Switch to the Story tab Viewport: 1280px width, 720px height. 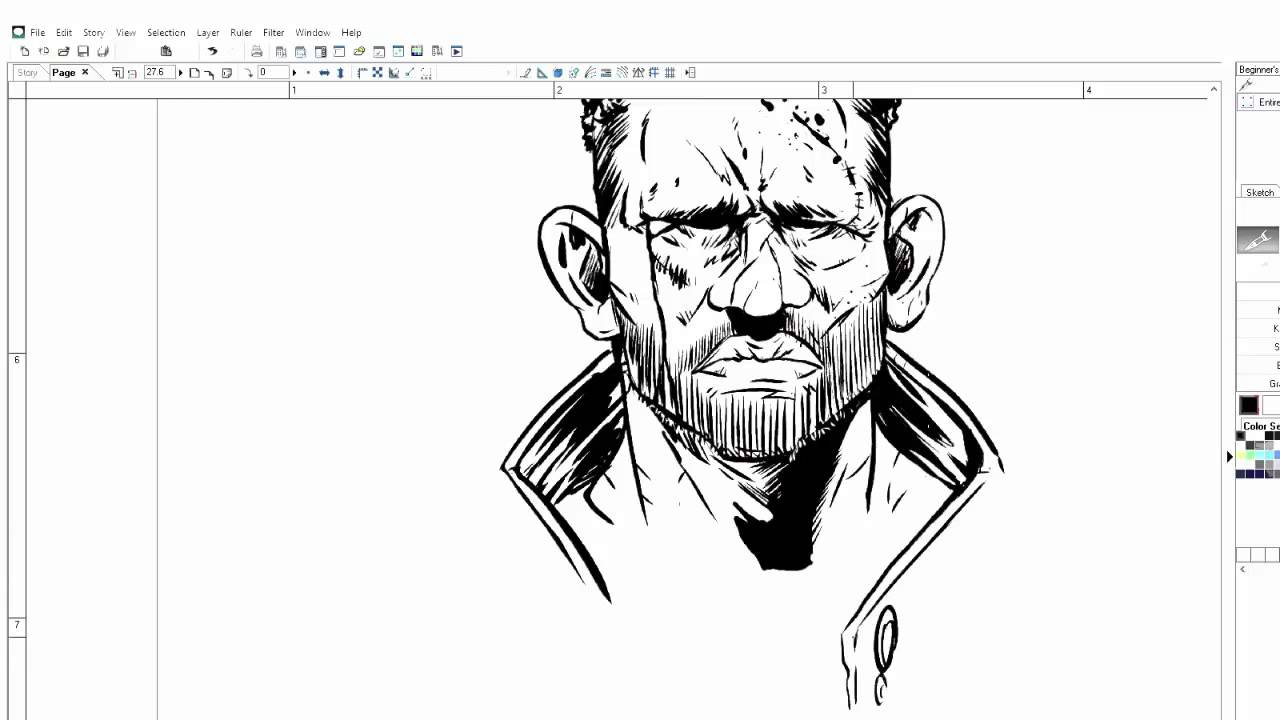pyautogui.click(x=27, y=72)
